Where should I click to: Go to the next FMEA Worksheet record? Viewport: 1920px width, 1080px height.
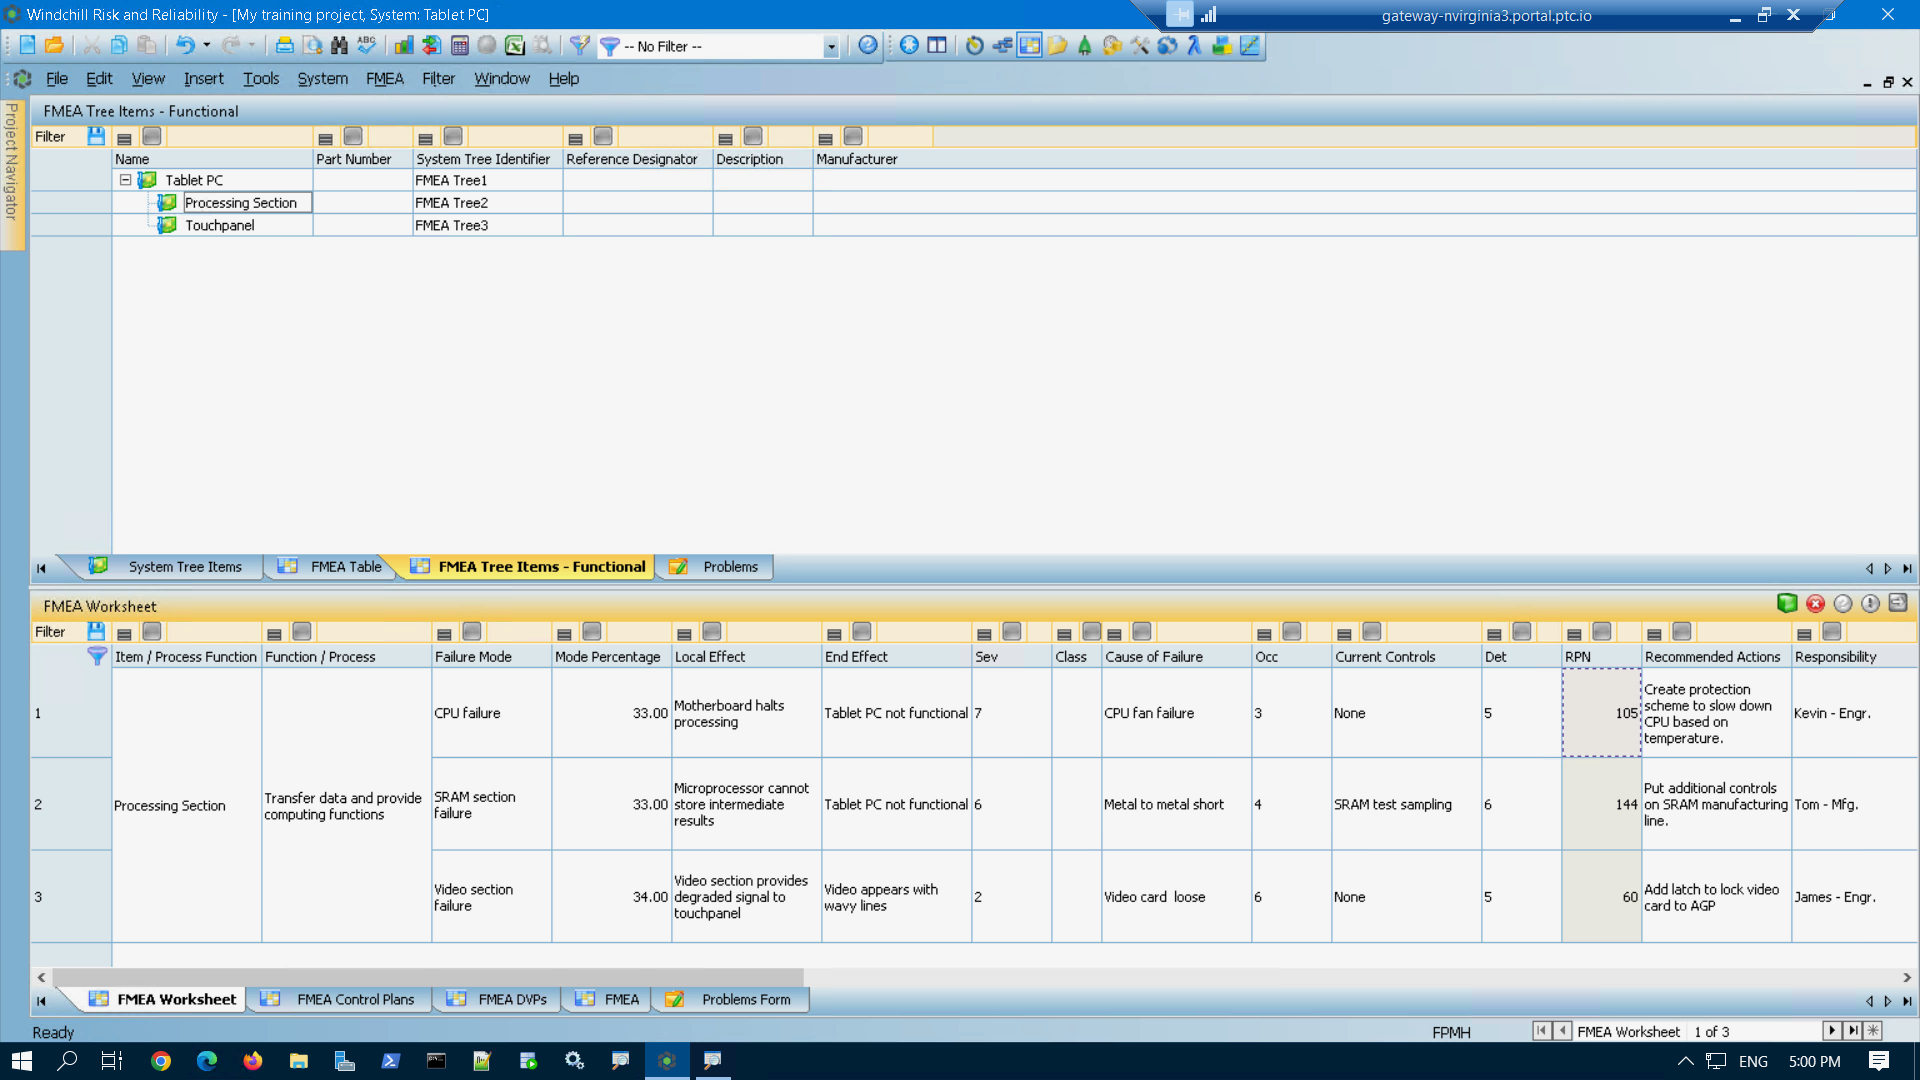1832,1031
